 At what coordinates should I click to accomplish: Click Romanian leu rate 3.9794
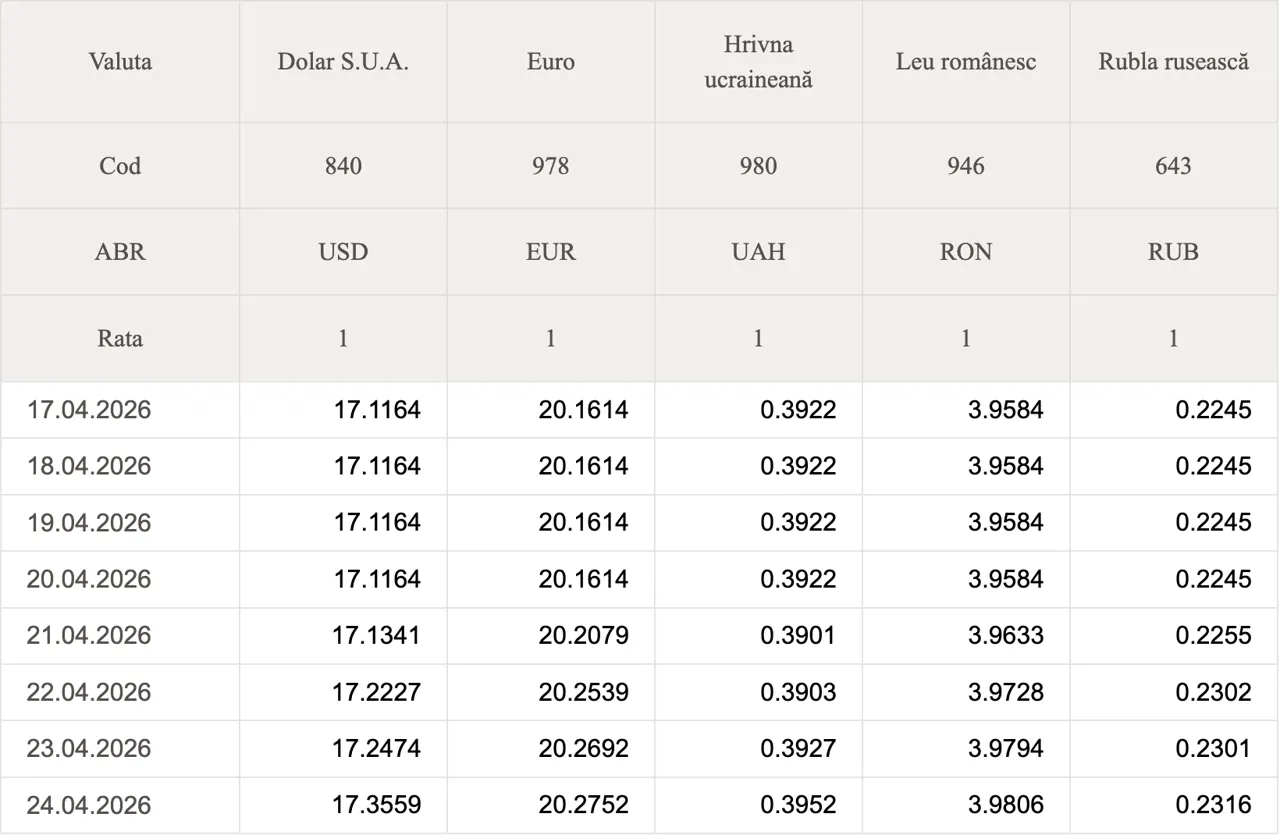point(1006,749)
